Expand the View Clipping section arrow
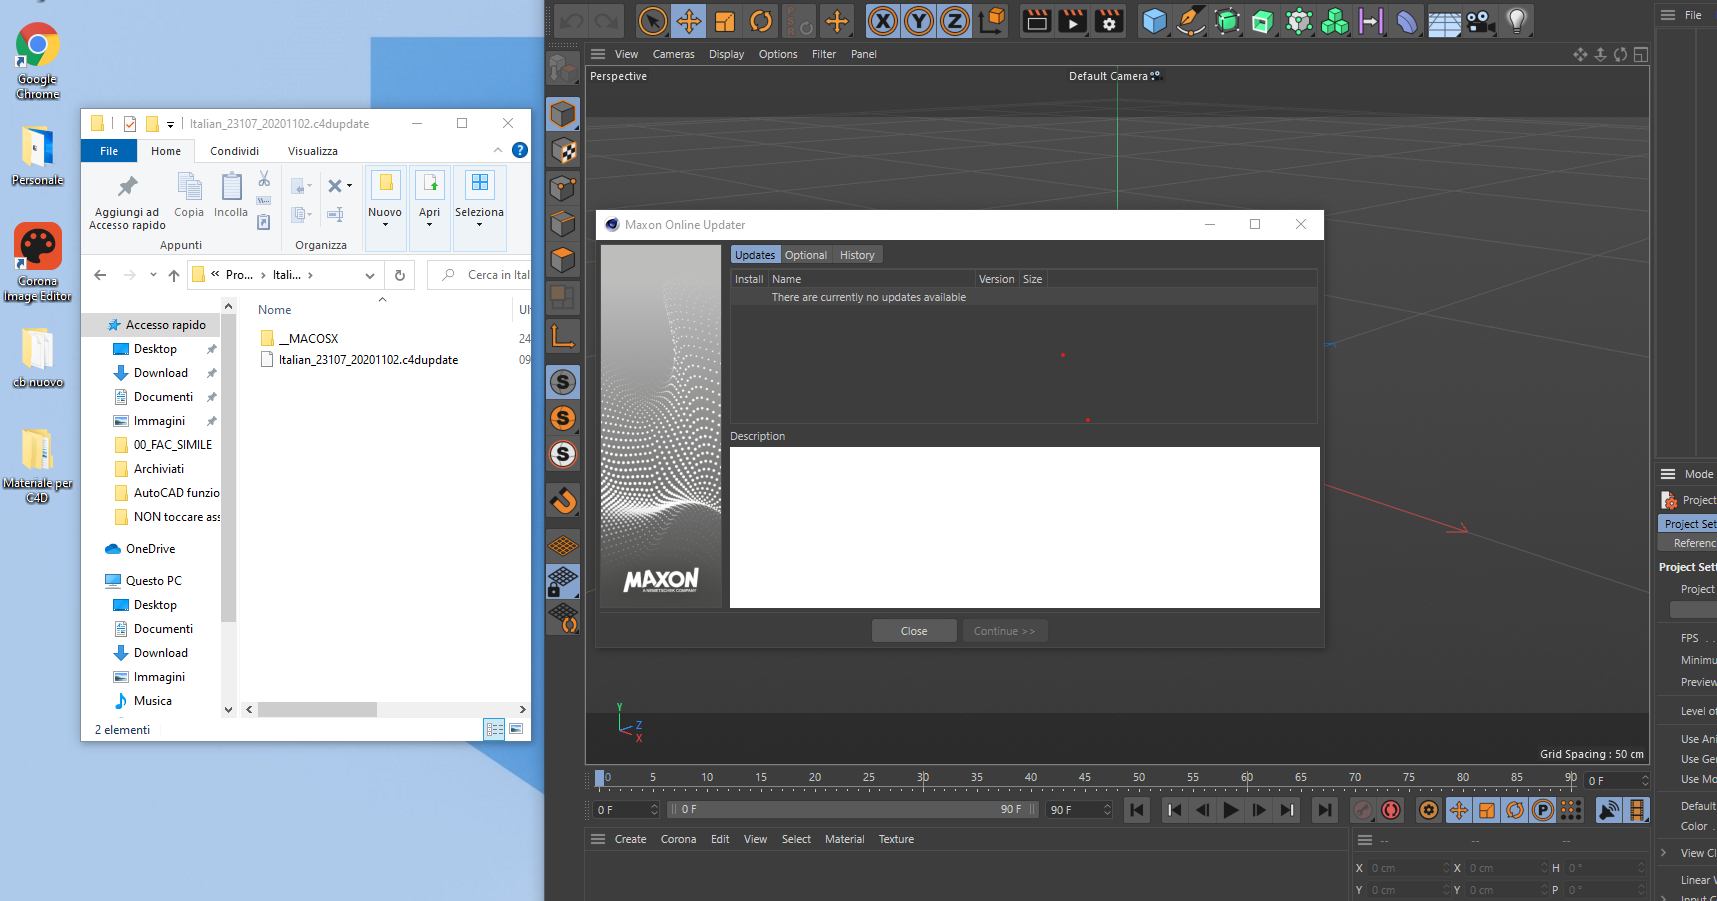 1663,853
